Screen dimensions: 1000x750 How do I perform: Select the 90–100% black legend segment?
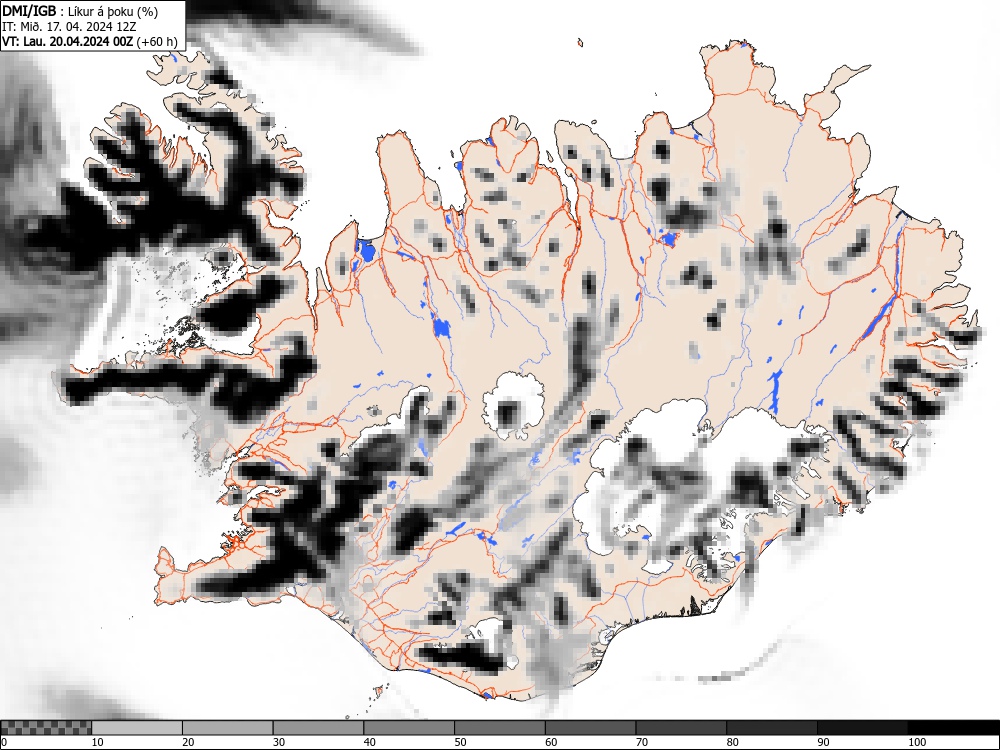tap(862, 728)
